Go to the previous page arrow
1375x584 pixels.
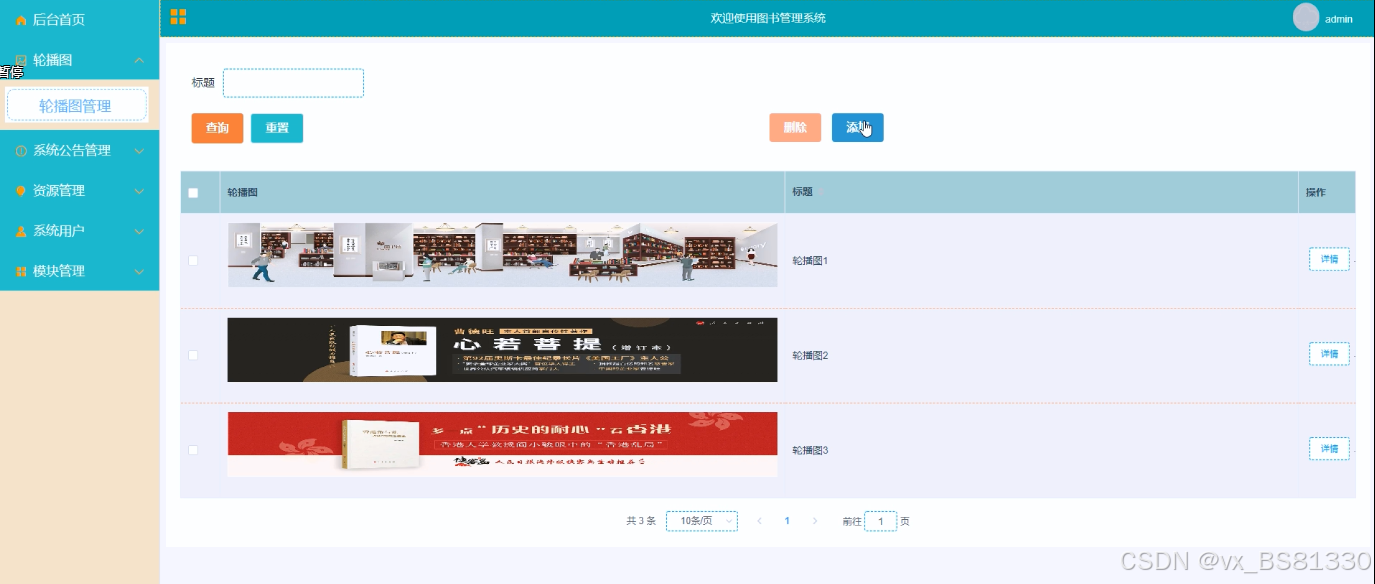tap(759, 521)
